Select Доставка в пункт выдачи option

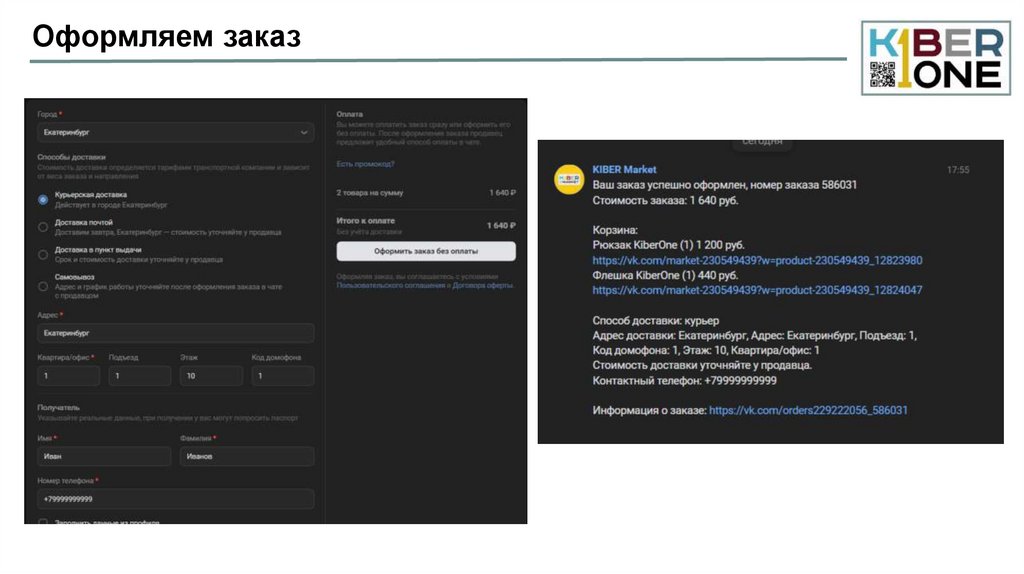[x=43, y=255]
